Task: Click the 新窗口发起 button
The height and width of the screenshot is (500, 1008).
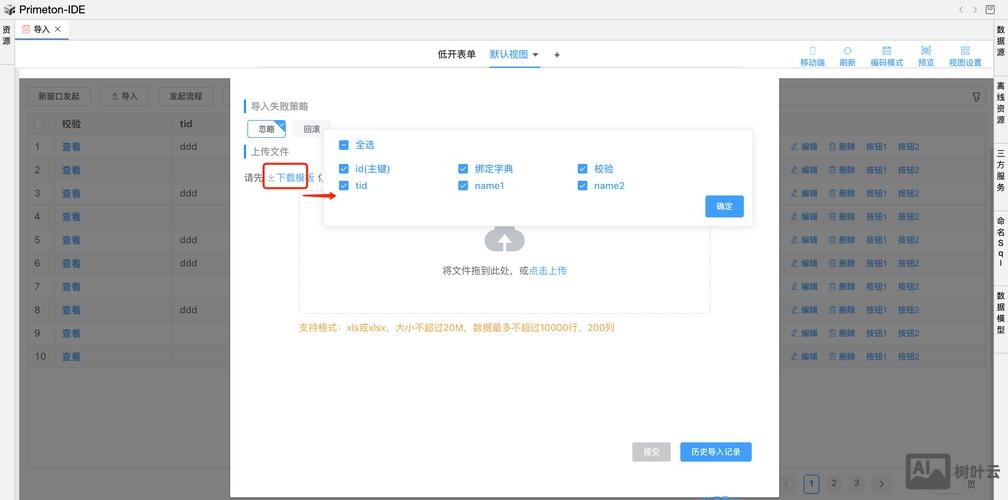Action: point(58,96)
